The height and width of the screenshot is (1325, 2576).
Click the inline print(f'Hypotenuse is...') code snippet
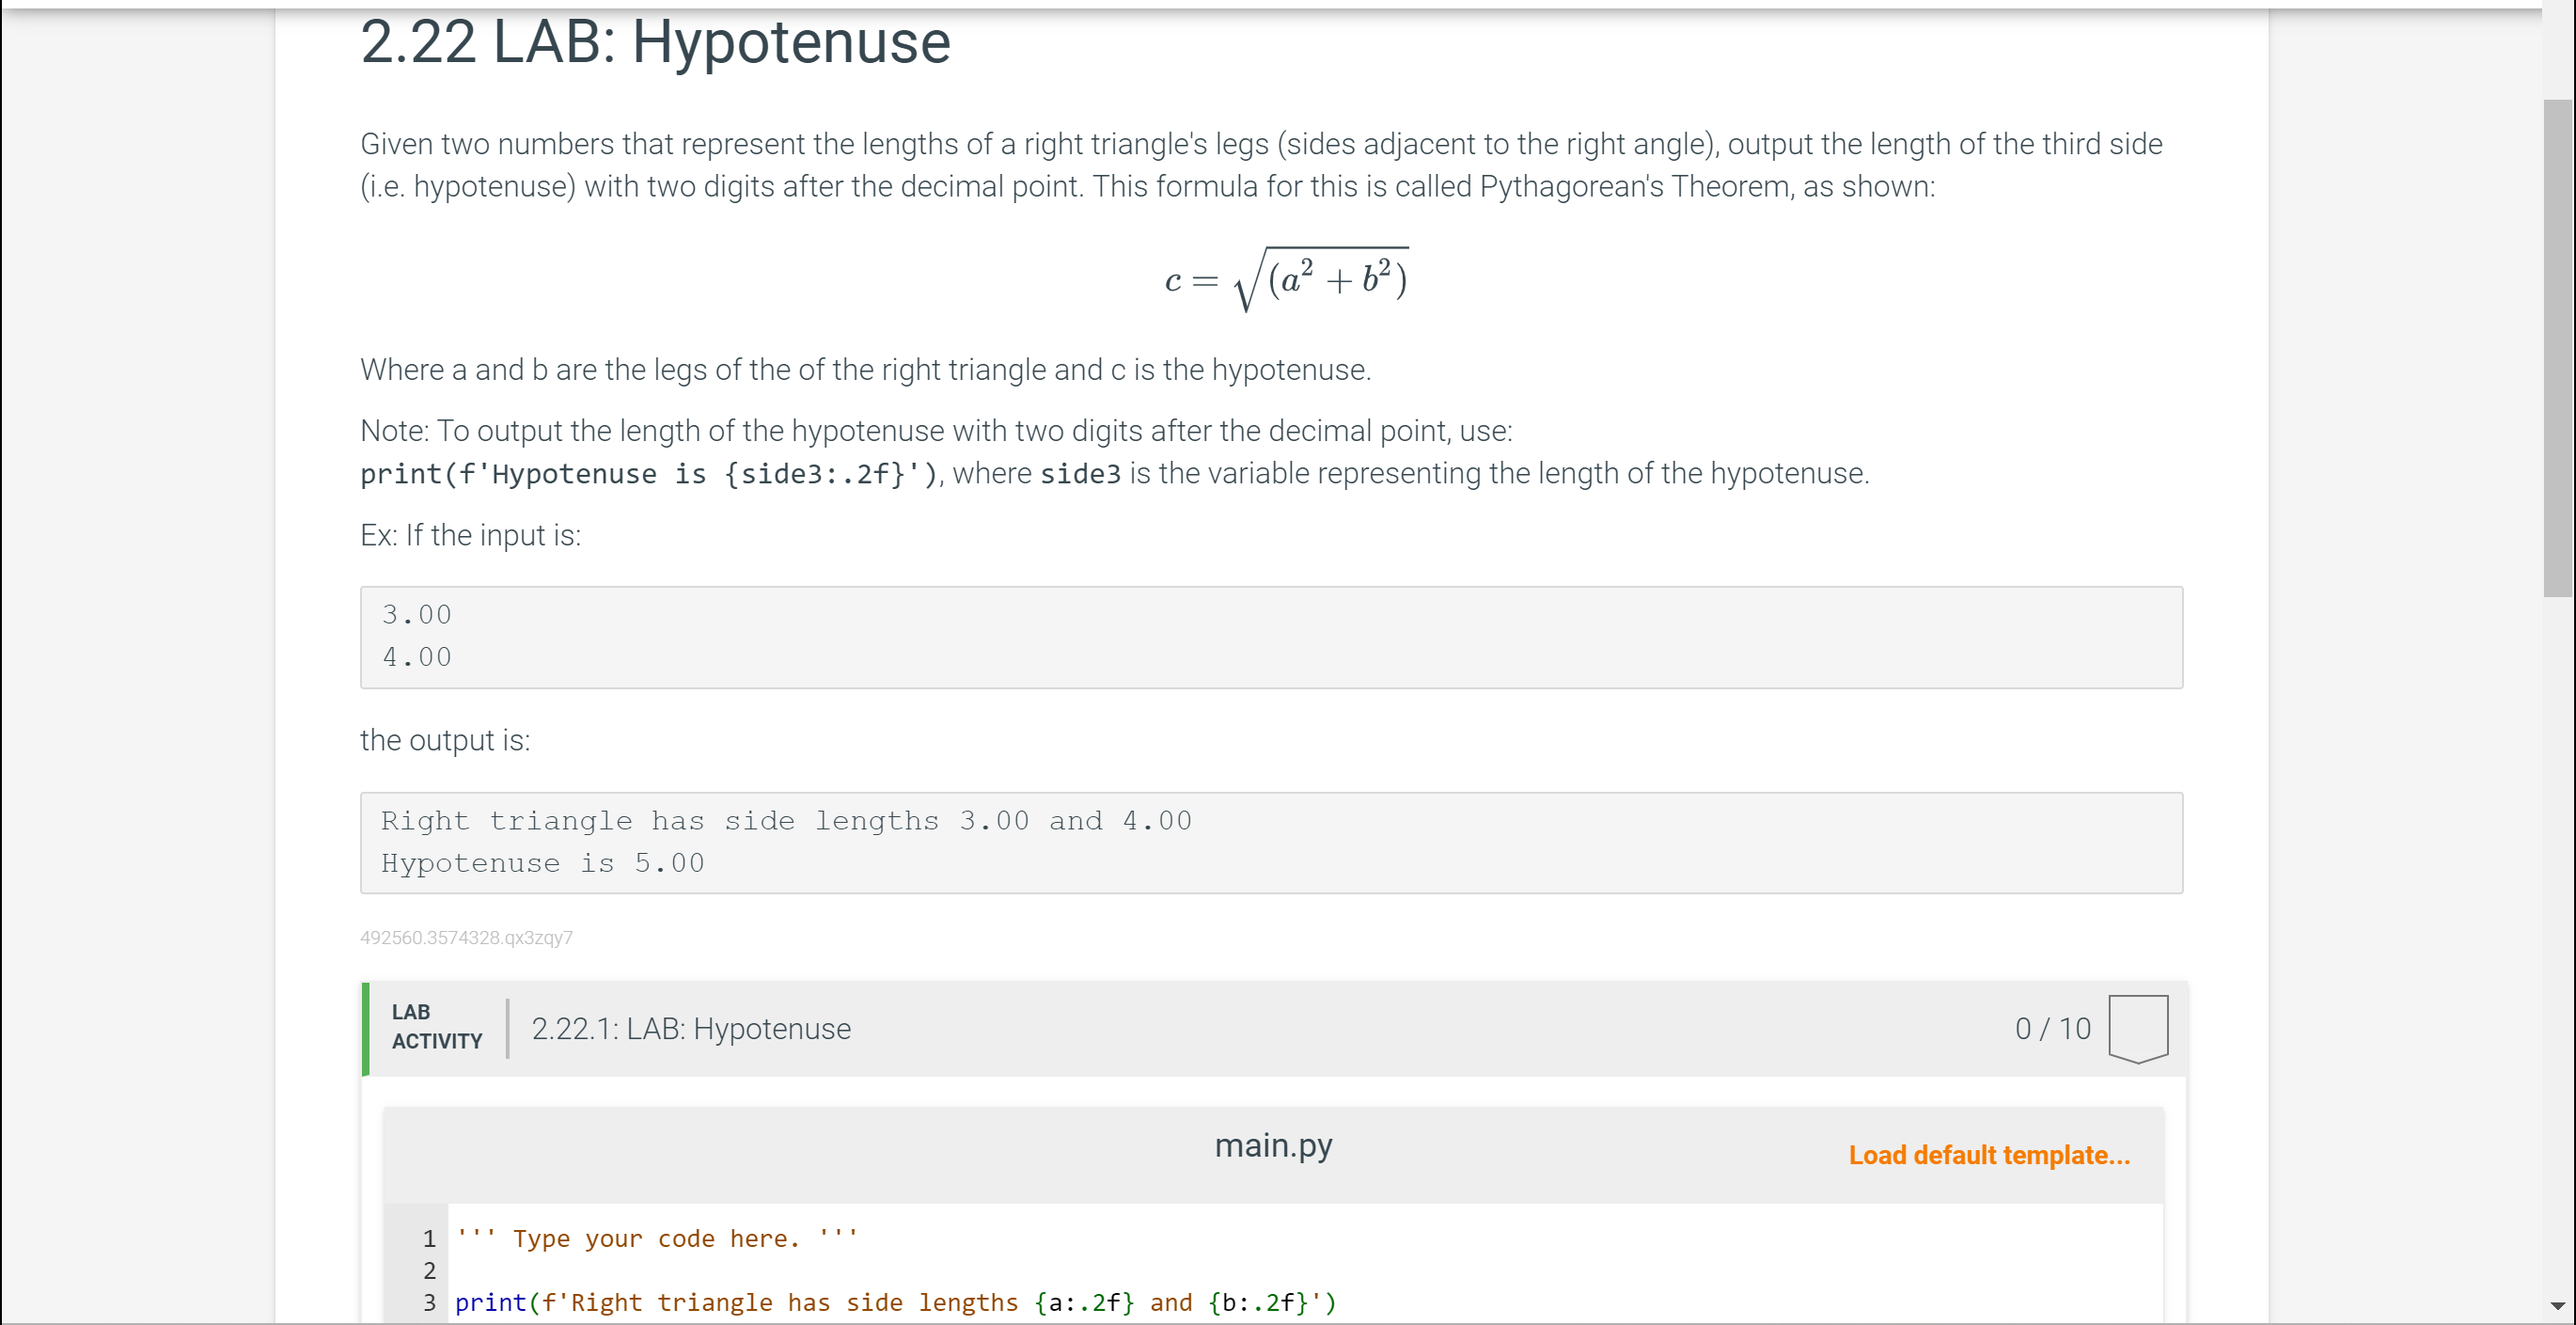pyautogui.click(x=649, y=474)
